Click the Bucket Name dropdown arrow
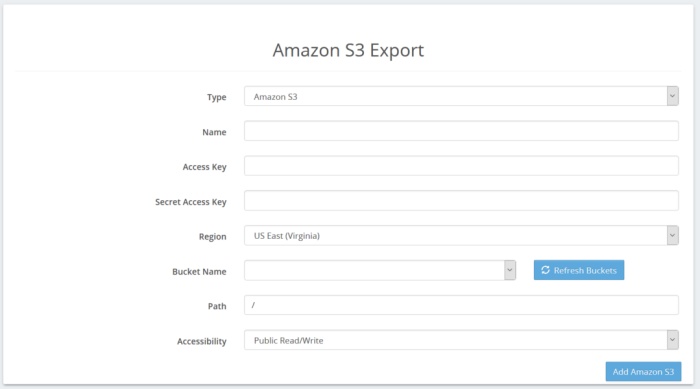This screenshot has width=700, height=389. (x=510, y=270)
